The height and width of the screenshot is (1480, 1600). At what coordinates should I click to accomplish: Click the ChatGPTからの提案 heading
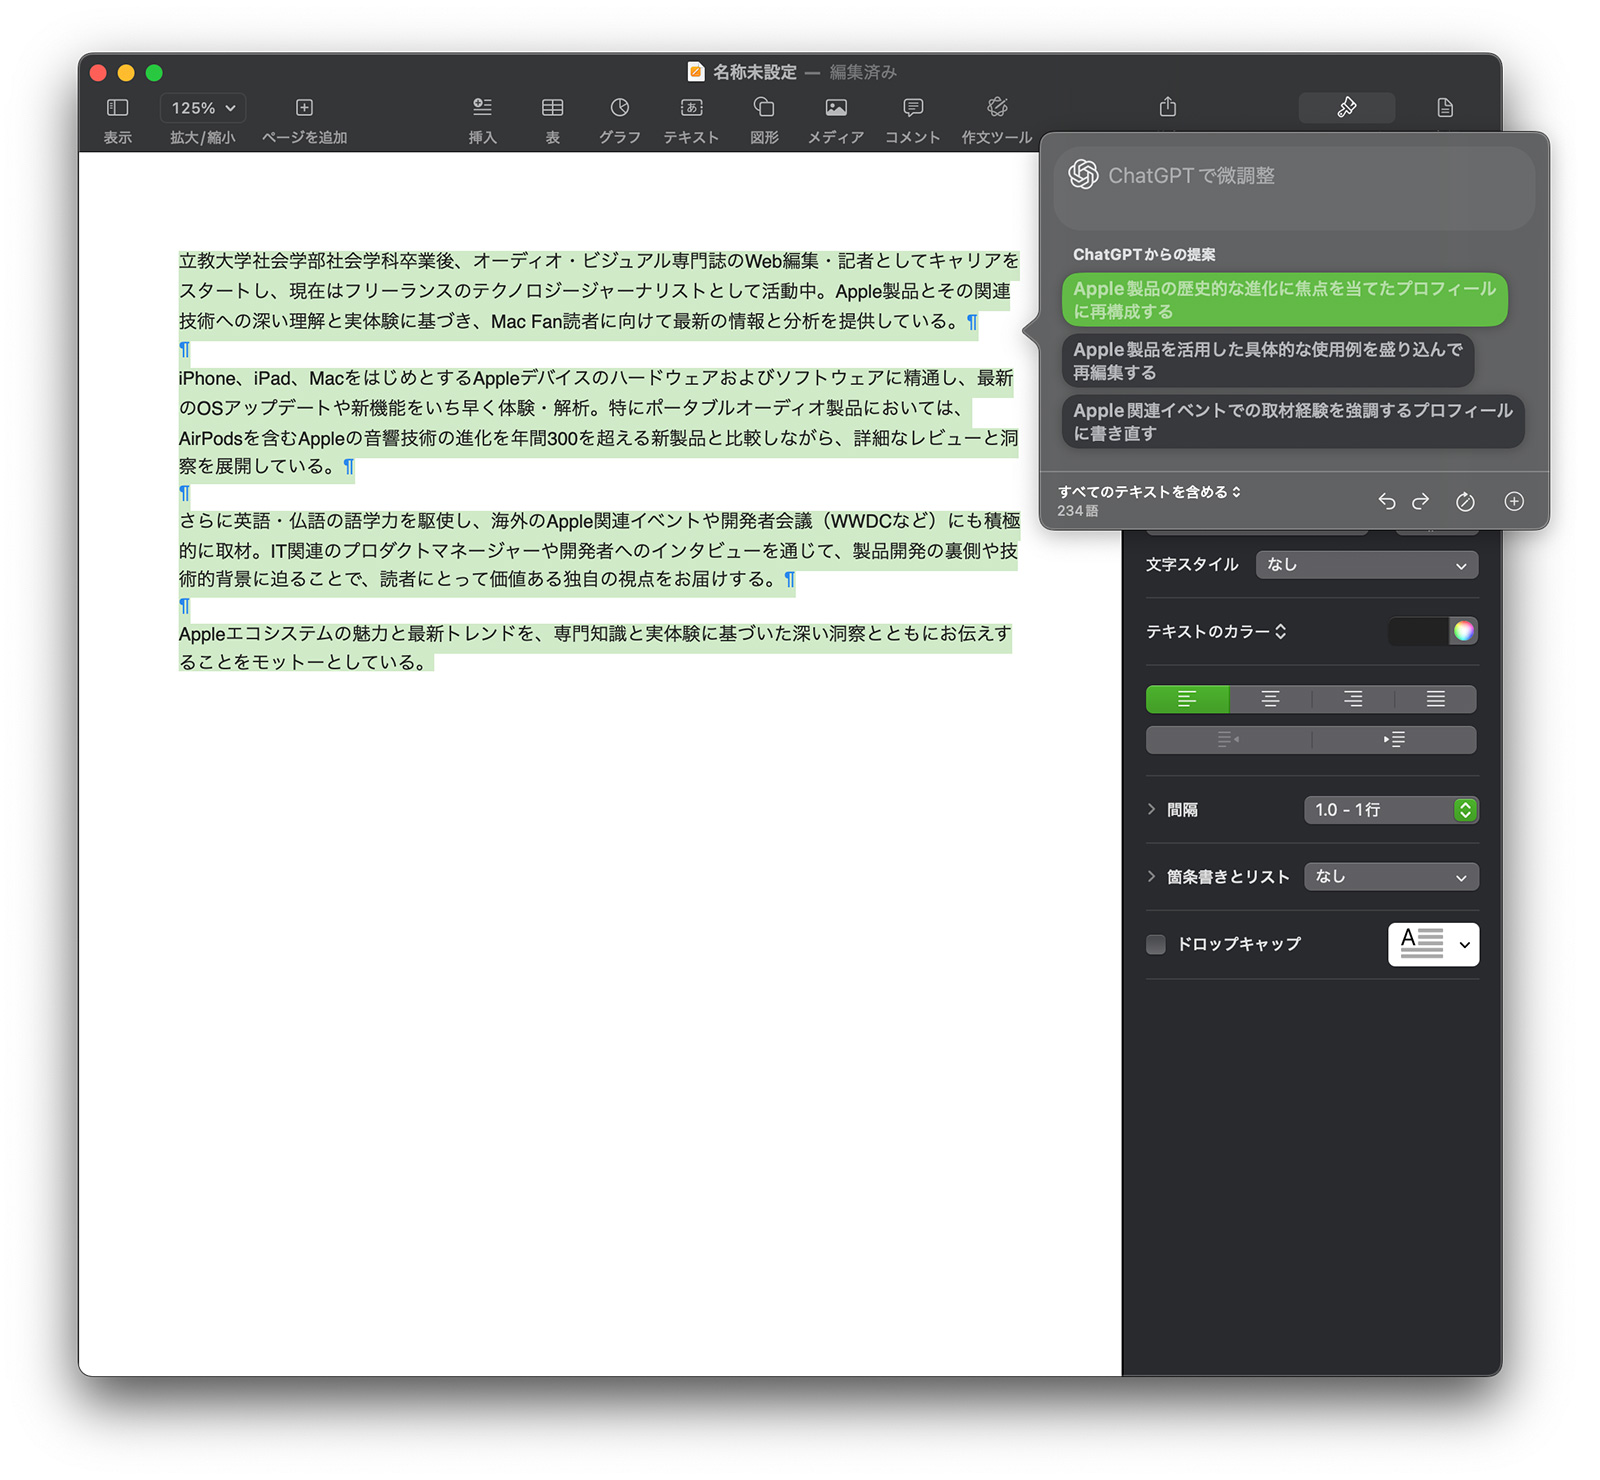[x=1144, y=254]
